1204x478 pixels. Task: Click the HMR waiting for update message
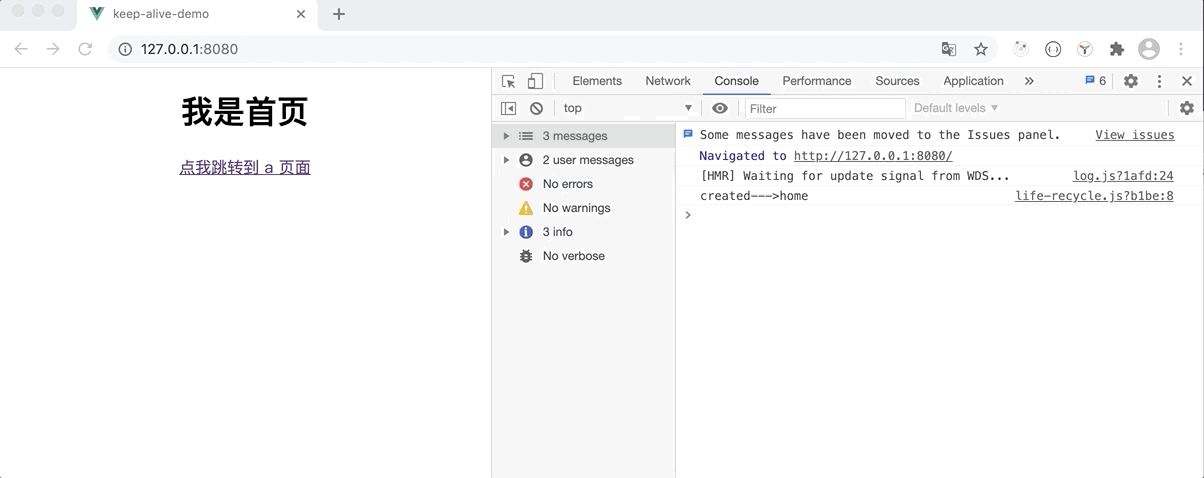click(855, 176)
